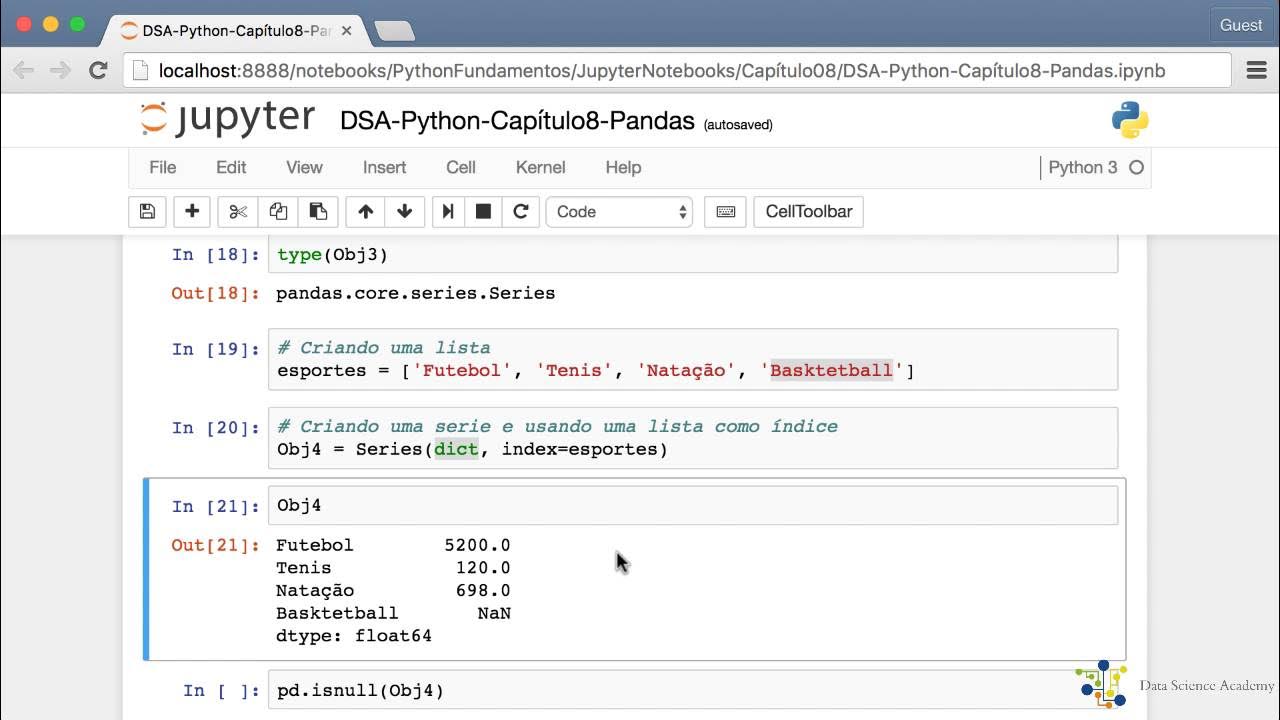Move the selected cell up
This screenshot has height=720, width=1280.
365,212
